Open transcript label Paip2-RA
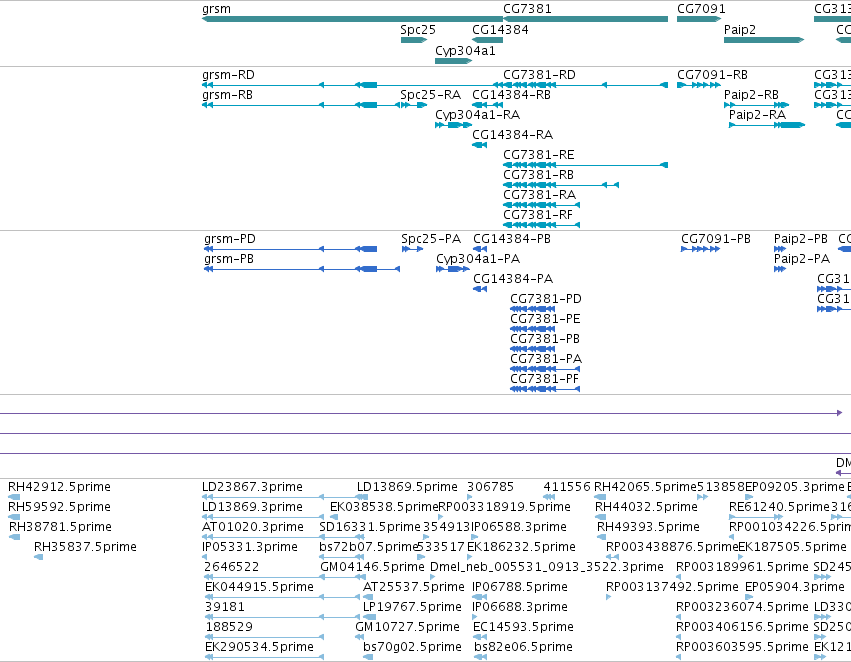The height and width of the screenshot is (662, 851). [x=757, y=115]
